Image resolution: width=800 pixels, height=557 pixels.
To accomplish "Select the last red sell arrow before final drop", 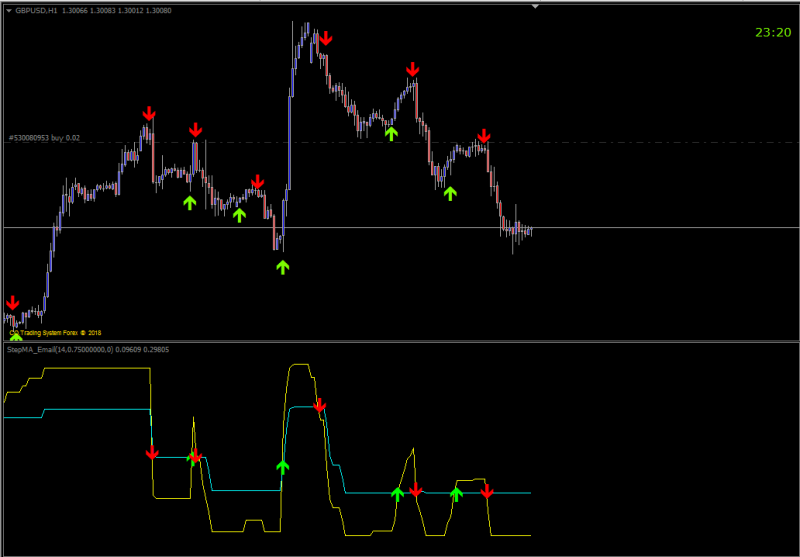I will tap(484, 136).
